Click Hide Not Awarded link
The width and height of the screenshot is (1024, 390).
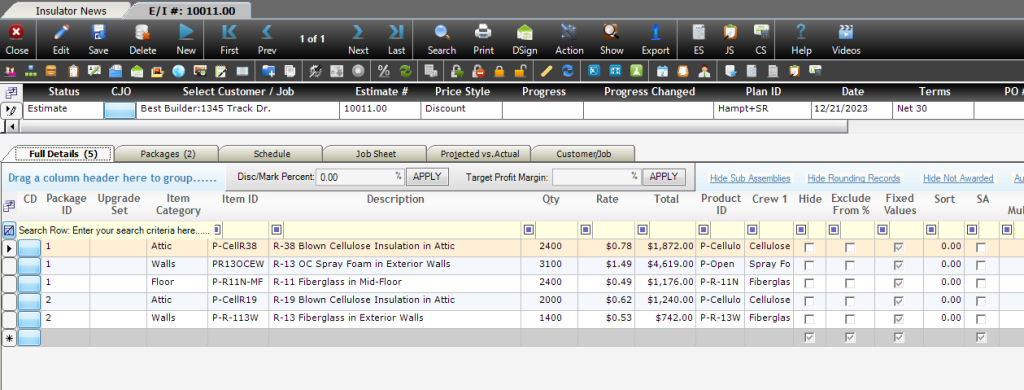[x=958, y=178]
